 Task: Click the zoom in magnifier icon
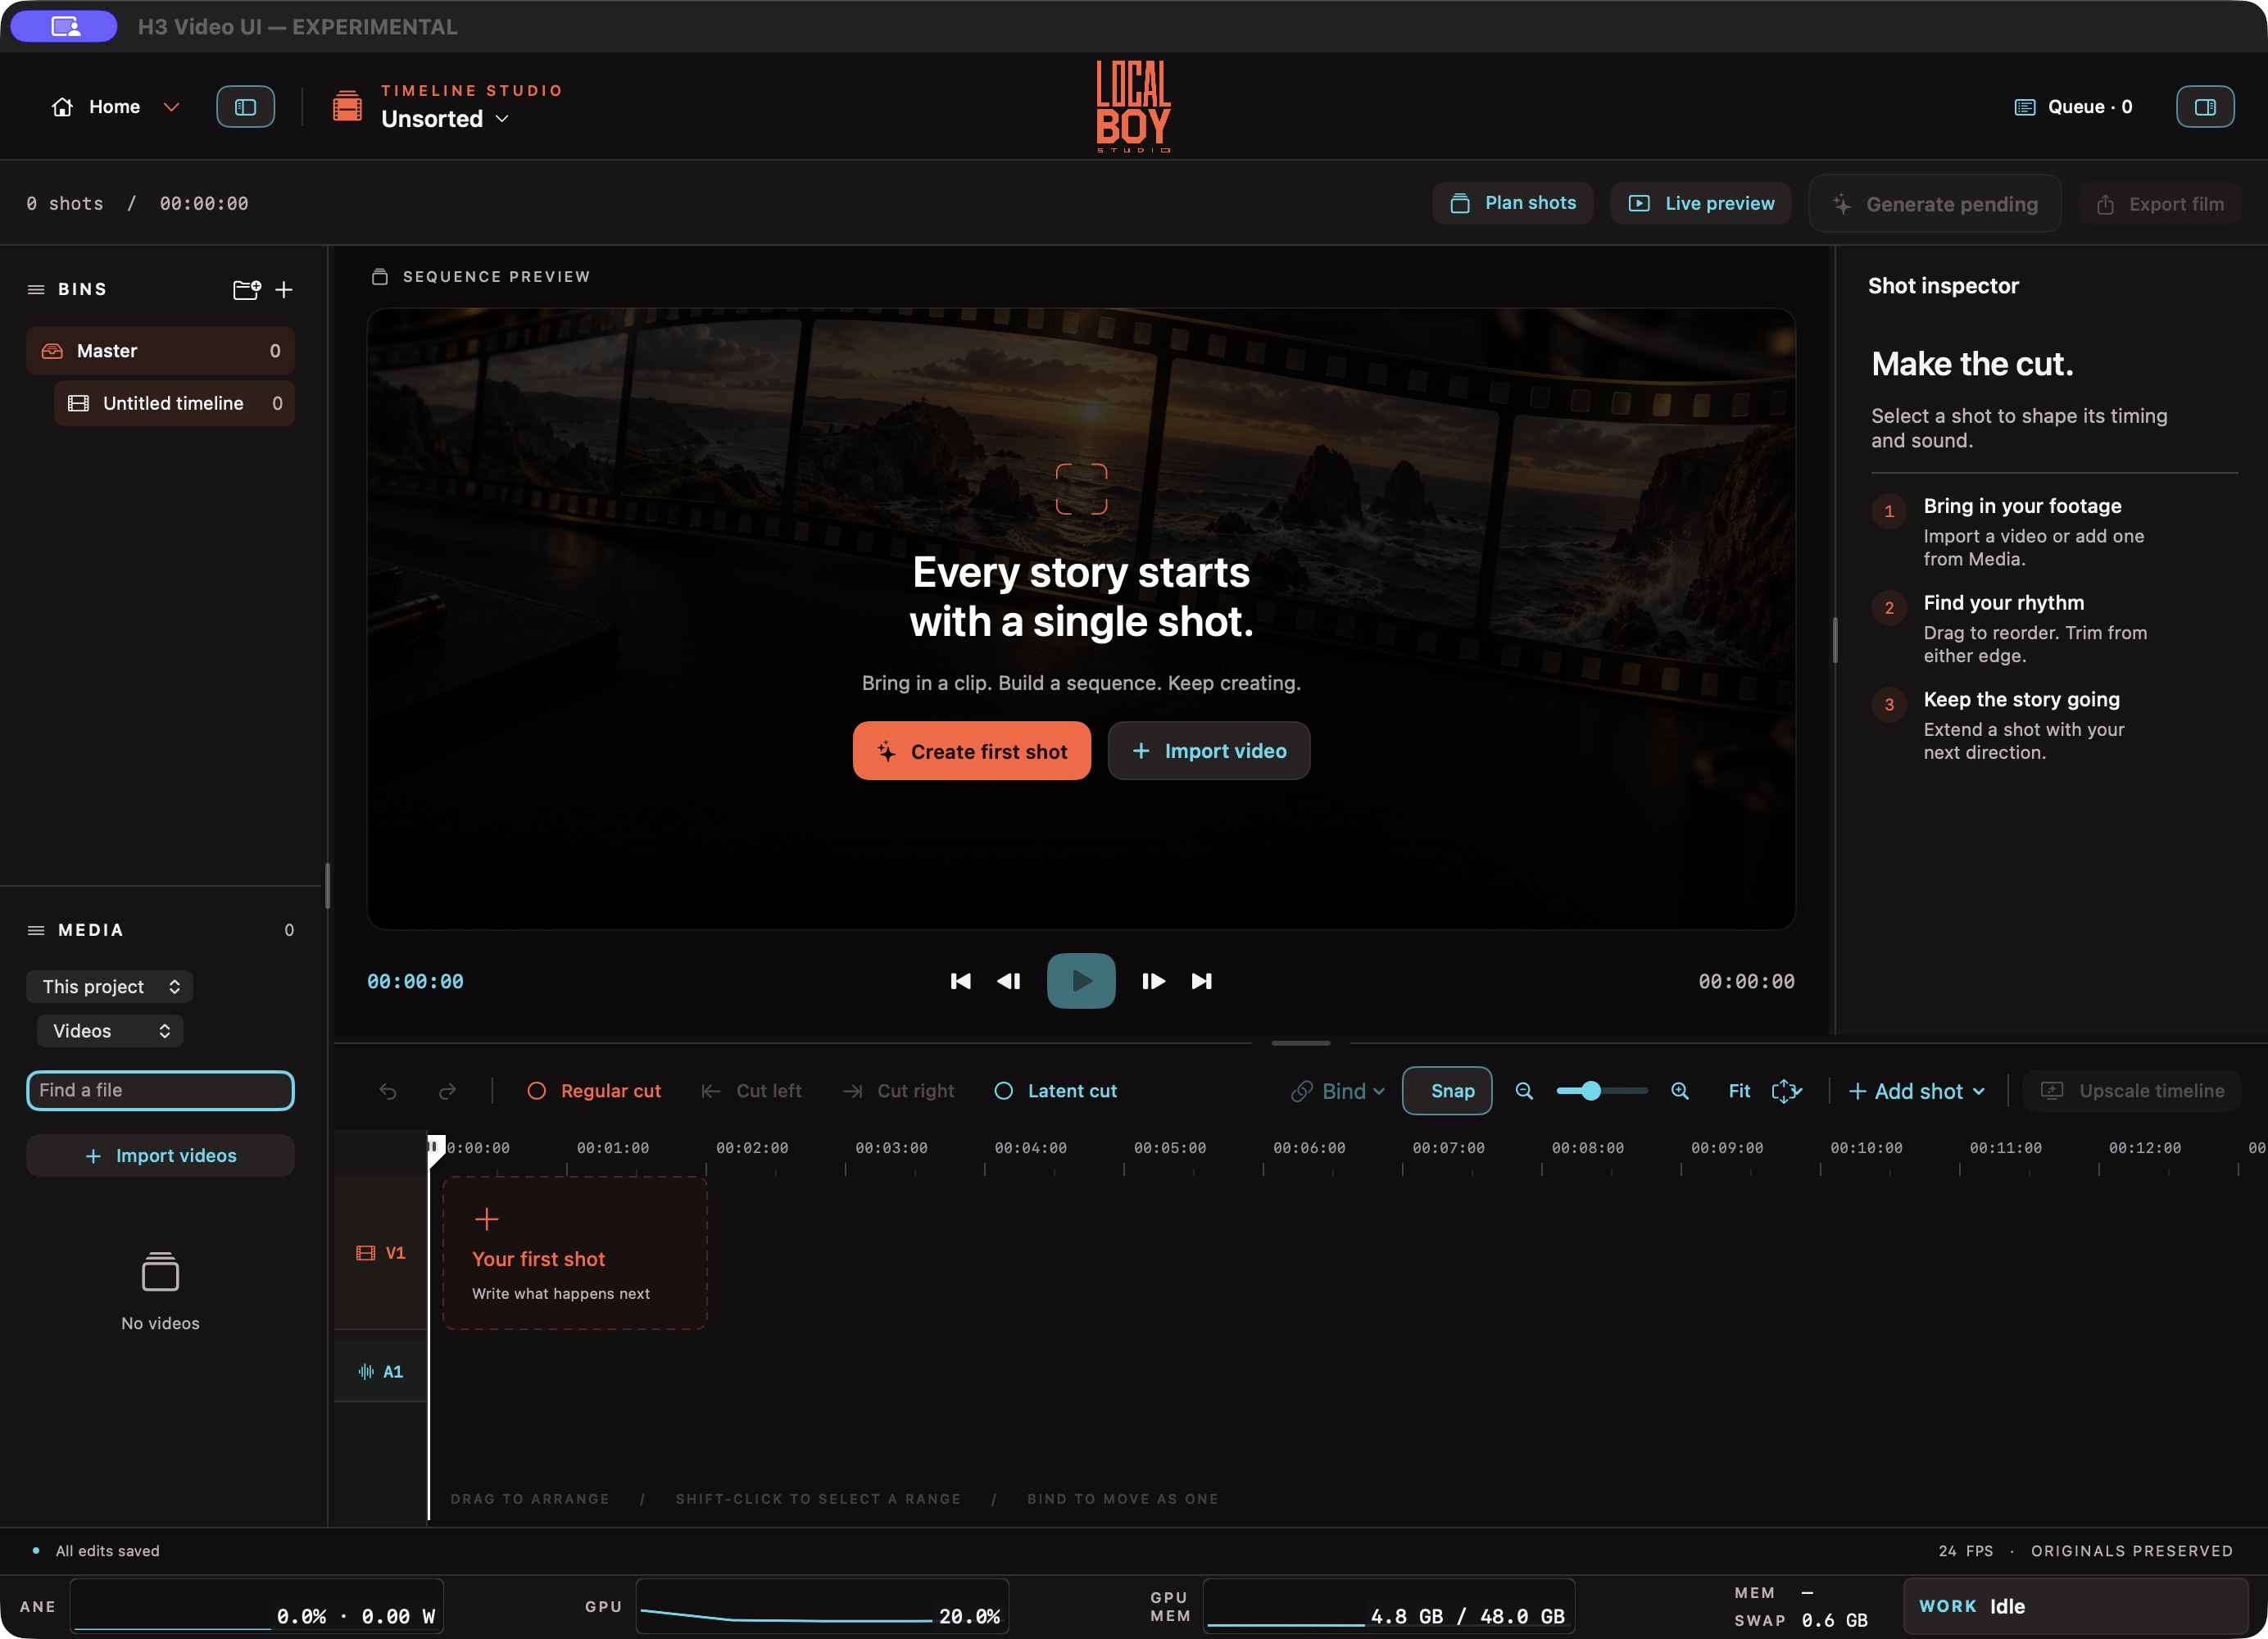1680,1091
